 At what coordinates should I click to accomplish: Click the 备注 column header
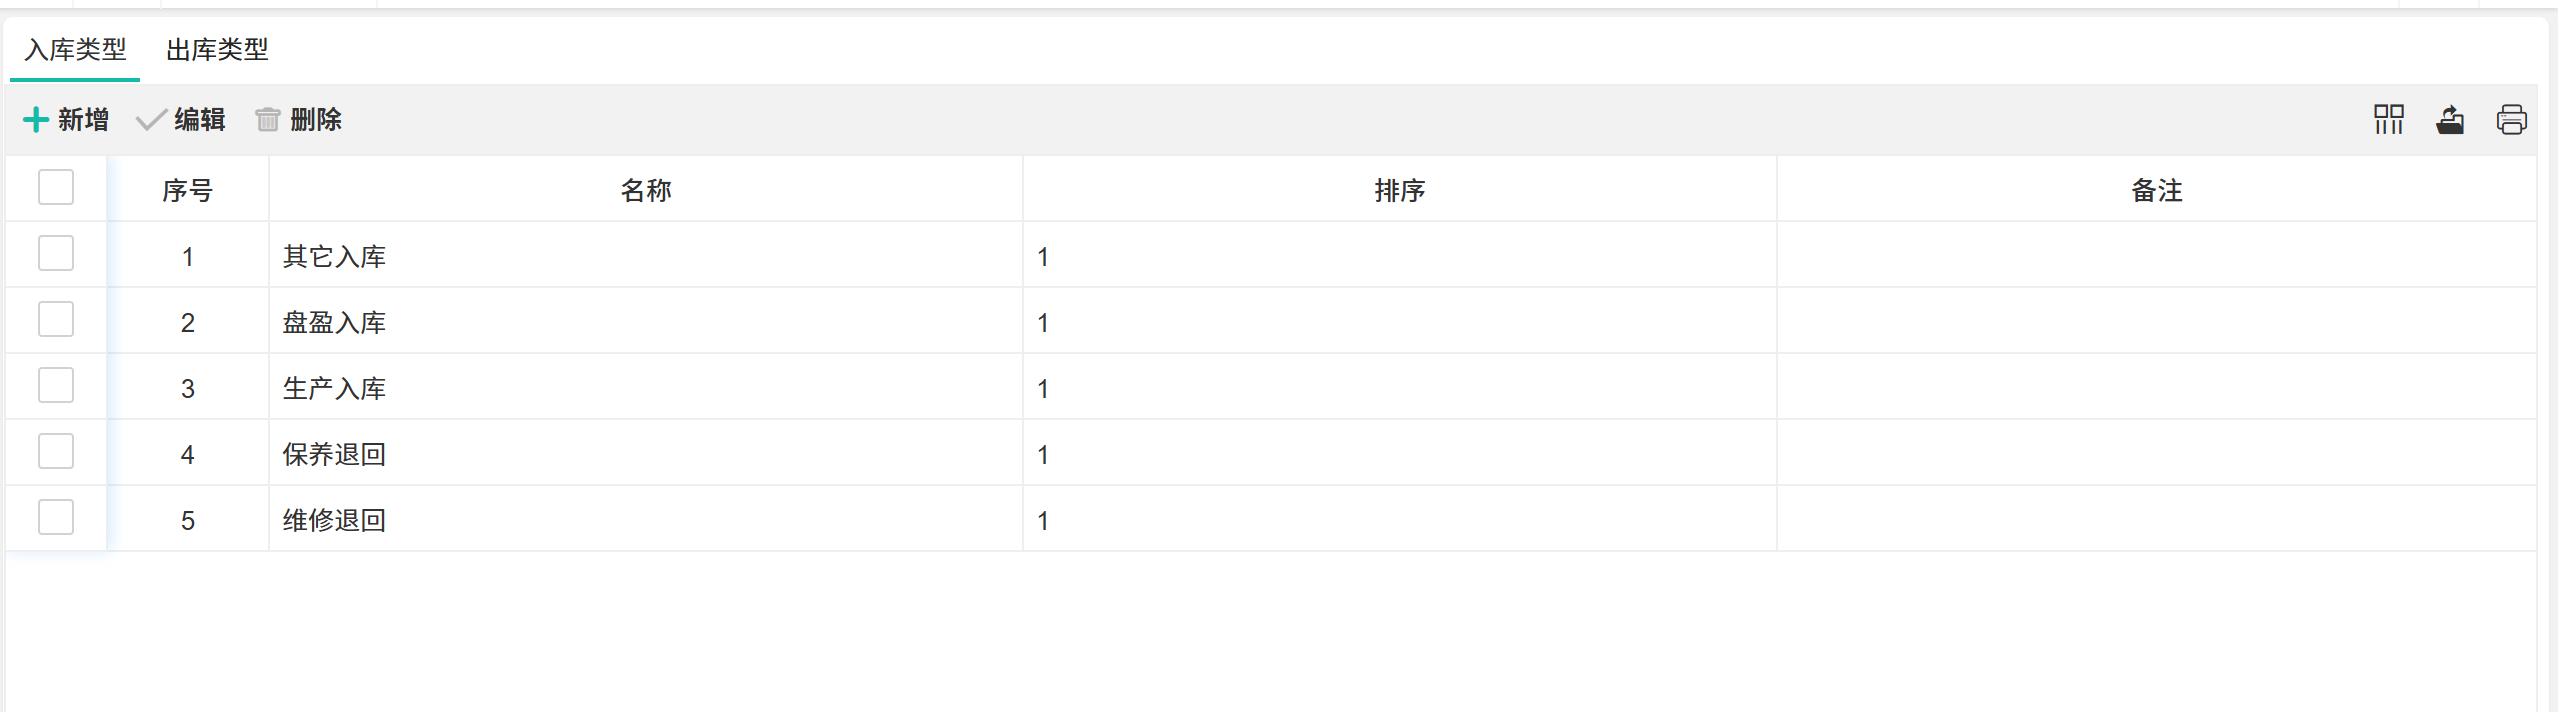(2156, 190)
